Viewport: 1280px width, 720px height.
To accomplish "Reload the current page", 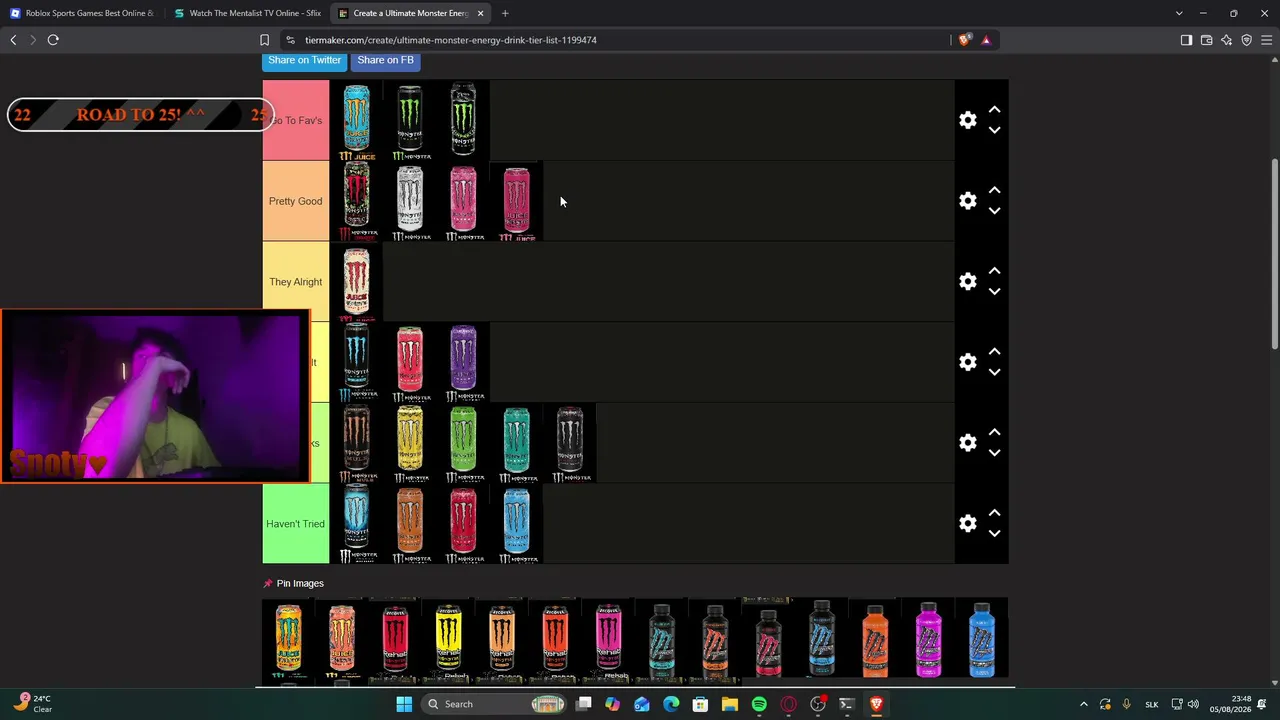I will pos(53,40).
